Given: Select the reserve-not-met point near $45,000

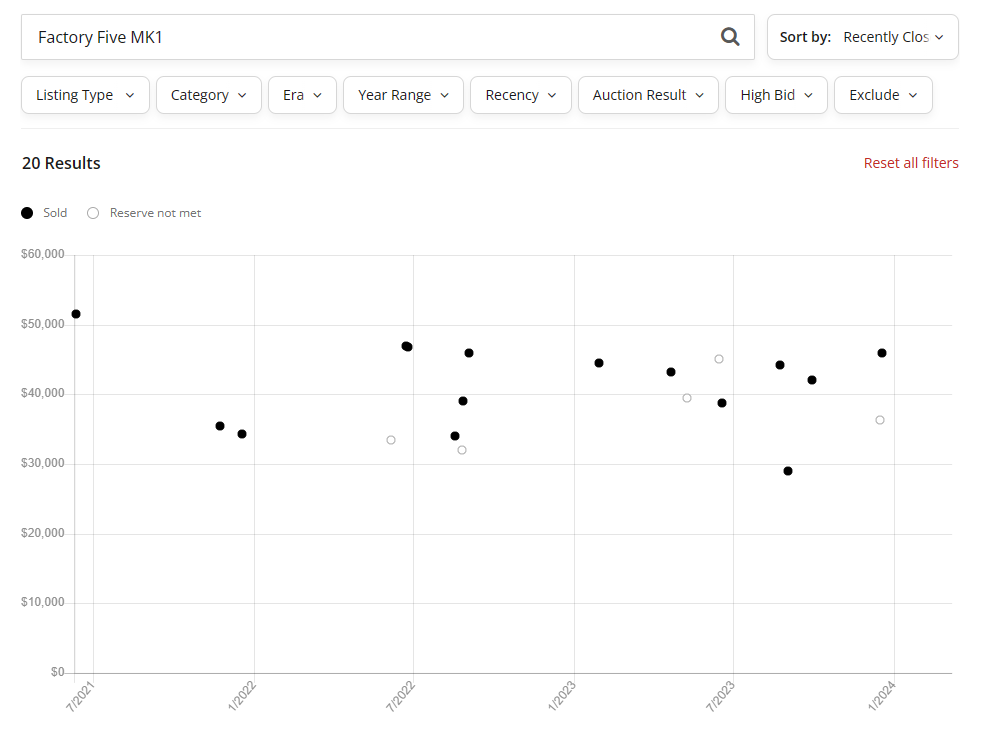Looking at the screenshot, I should tap(718, 359).
